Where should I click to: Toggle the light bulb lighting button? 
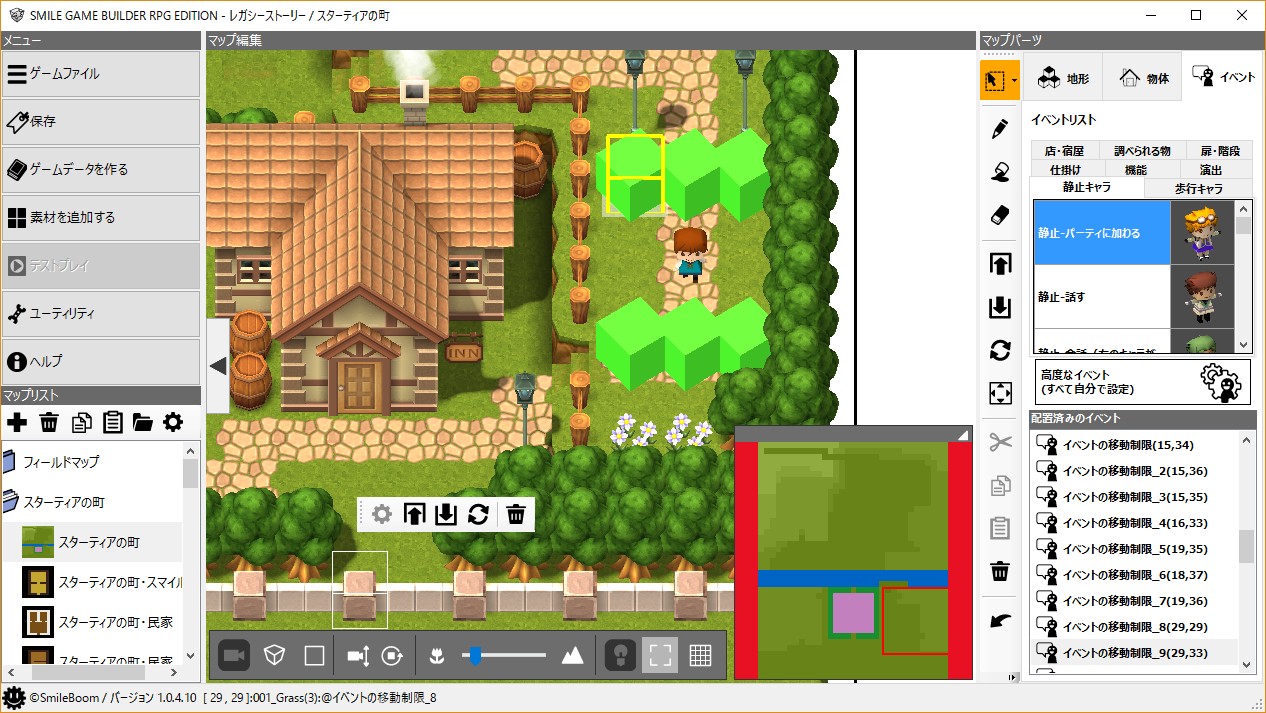pyautogui.click(x=621, y=655)
